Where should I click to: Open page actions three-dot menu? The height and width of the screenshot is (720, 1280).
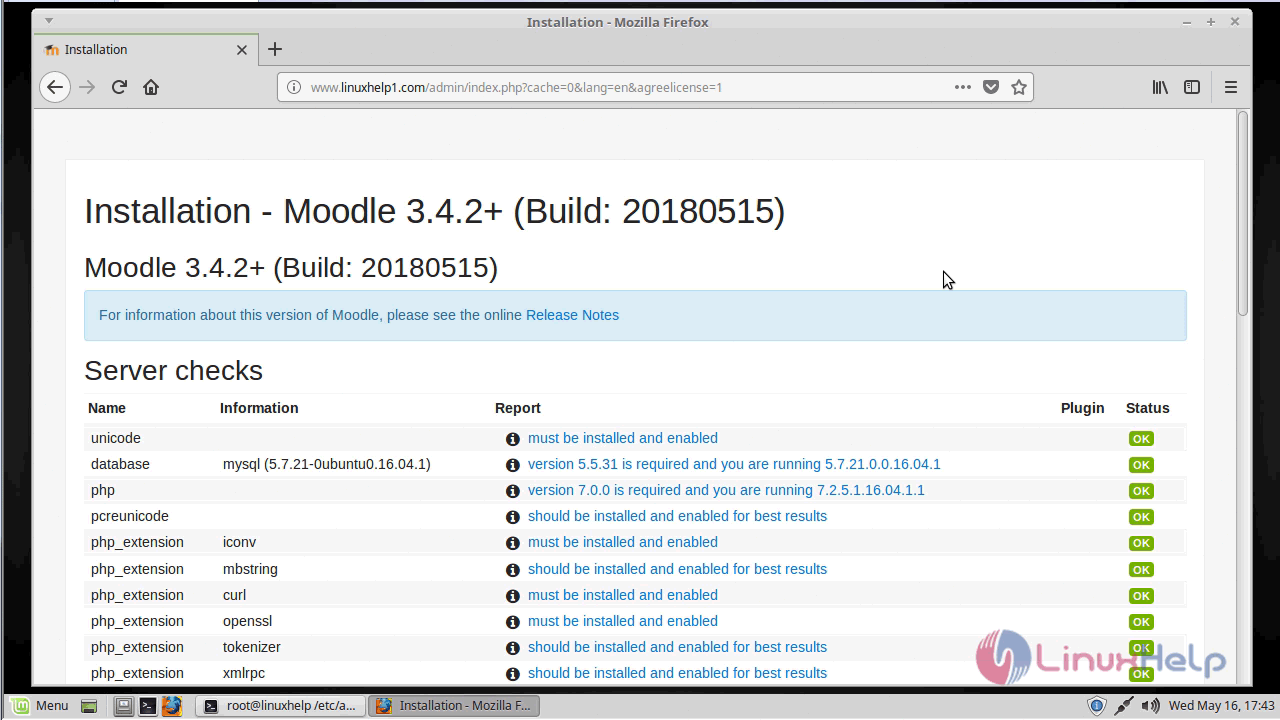pyautogui.click(x=962, y=87)
